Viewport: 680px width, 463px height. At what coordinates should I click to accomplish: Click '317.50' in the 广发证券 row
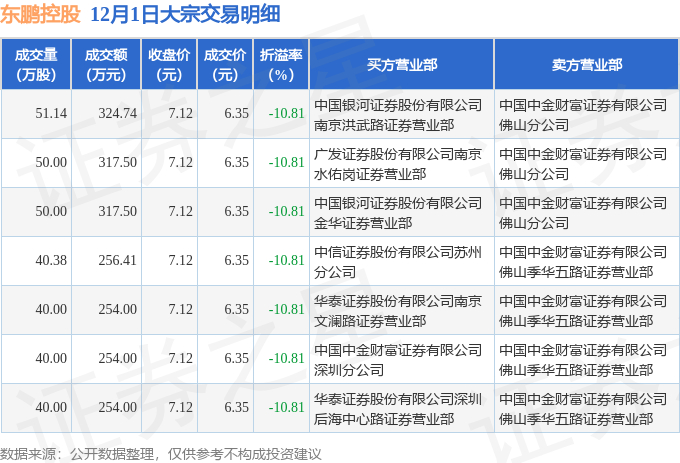[x=118, y=163]
